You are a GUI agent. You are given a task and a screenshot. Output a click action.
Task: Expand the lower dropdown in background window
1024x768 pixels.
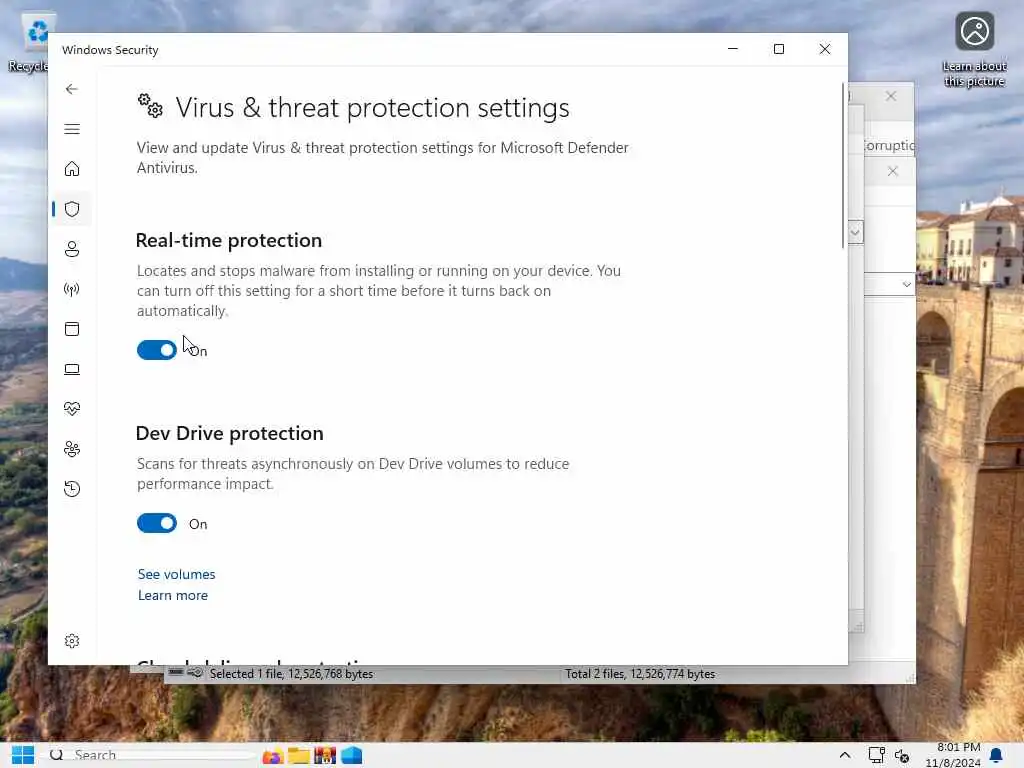(906, 284)
